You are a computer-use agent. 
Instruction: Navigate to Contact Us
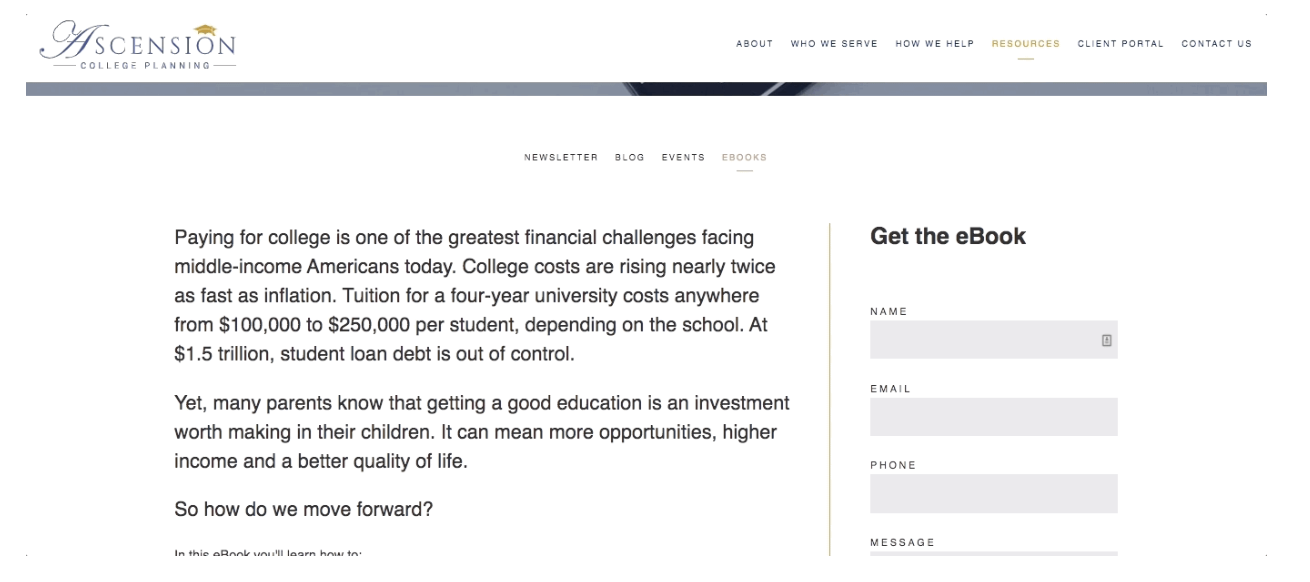[x=1216, y=44]
